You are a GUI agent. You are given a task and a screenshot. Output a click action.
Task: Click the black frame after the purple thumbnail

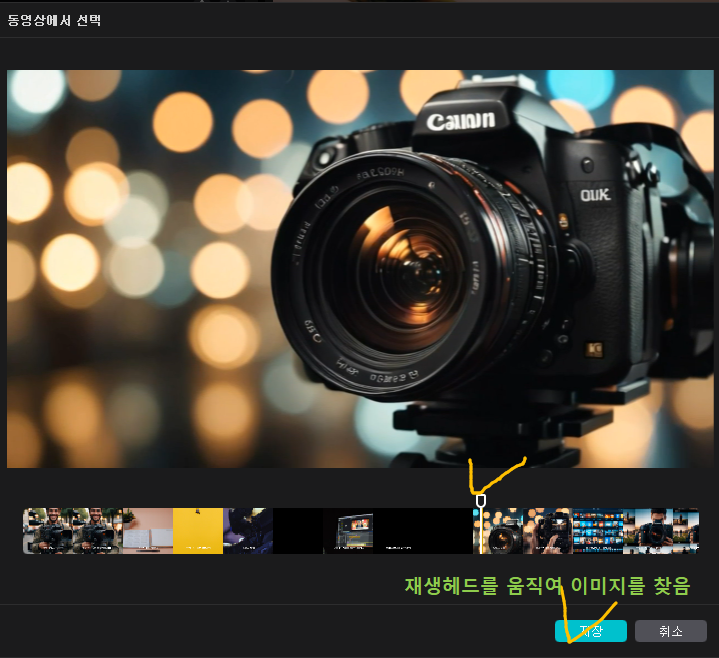click(x=297, y=531)
